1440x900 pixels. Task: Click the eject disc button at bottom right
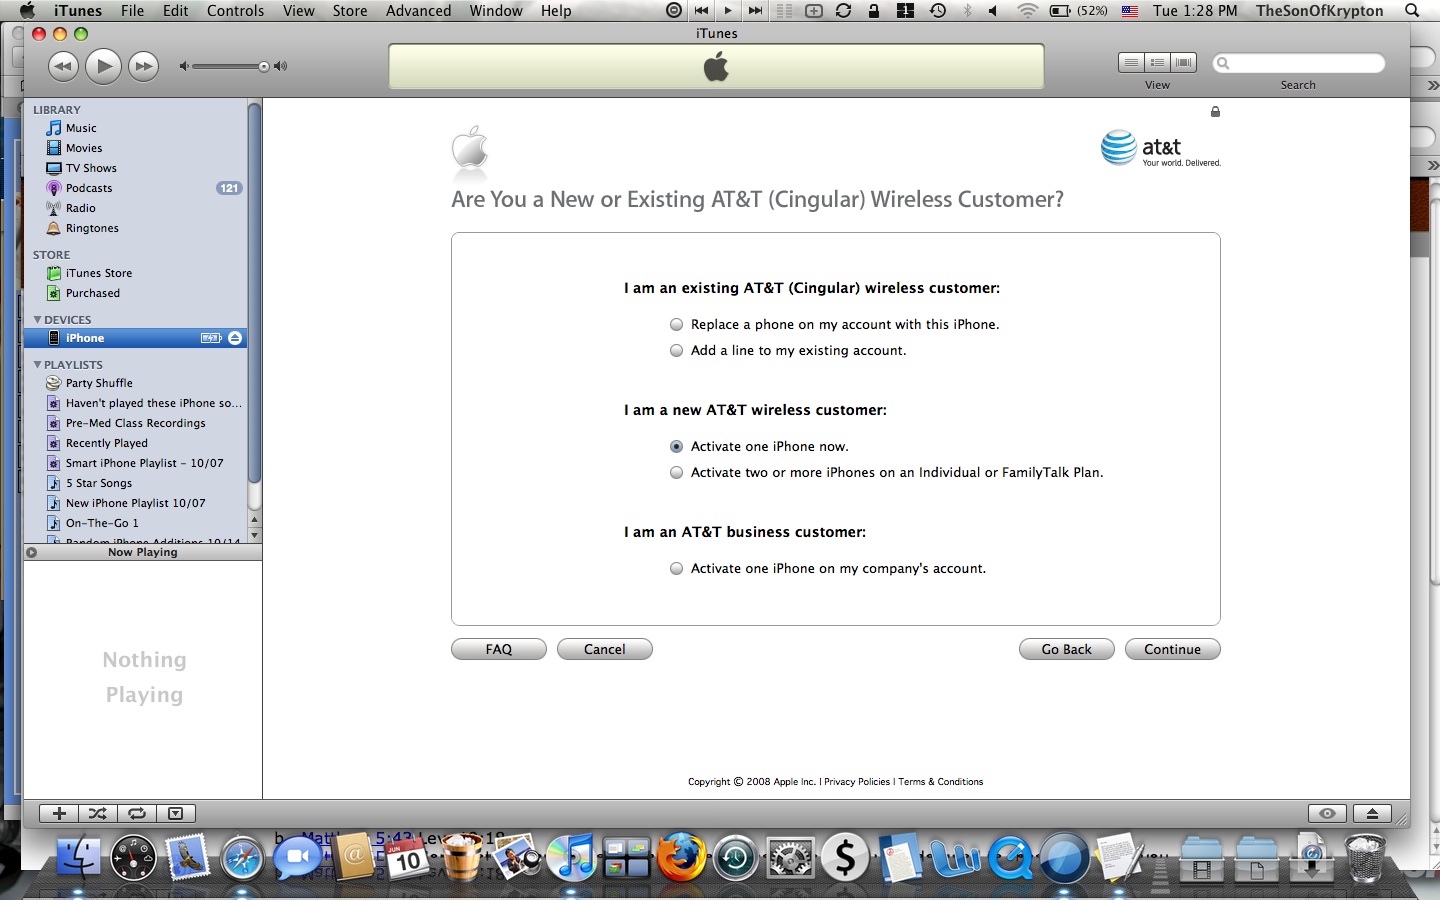pyautogui.click(x=1372, y=813)
